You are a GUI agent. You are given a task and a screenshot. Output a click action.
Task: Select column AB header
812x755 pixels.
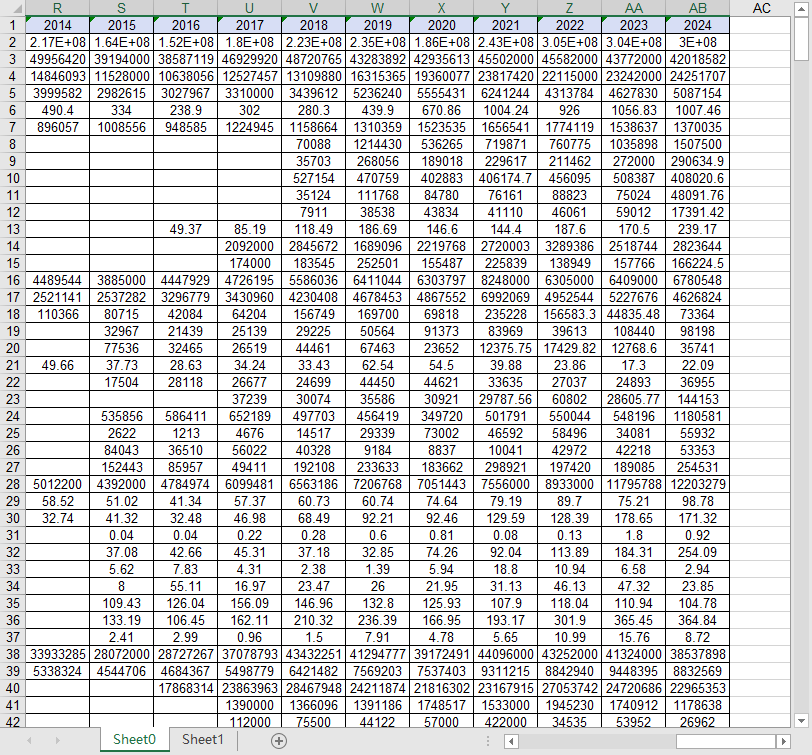point(698,8)
